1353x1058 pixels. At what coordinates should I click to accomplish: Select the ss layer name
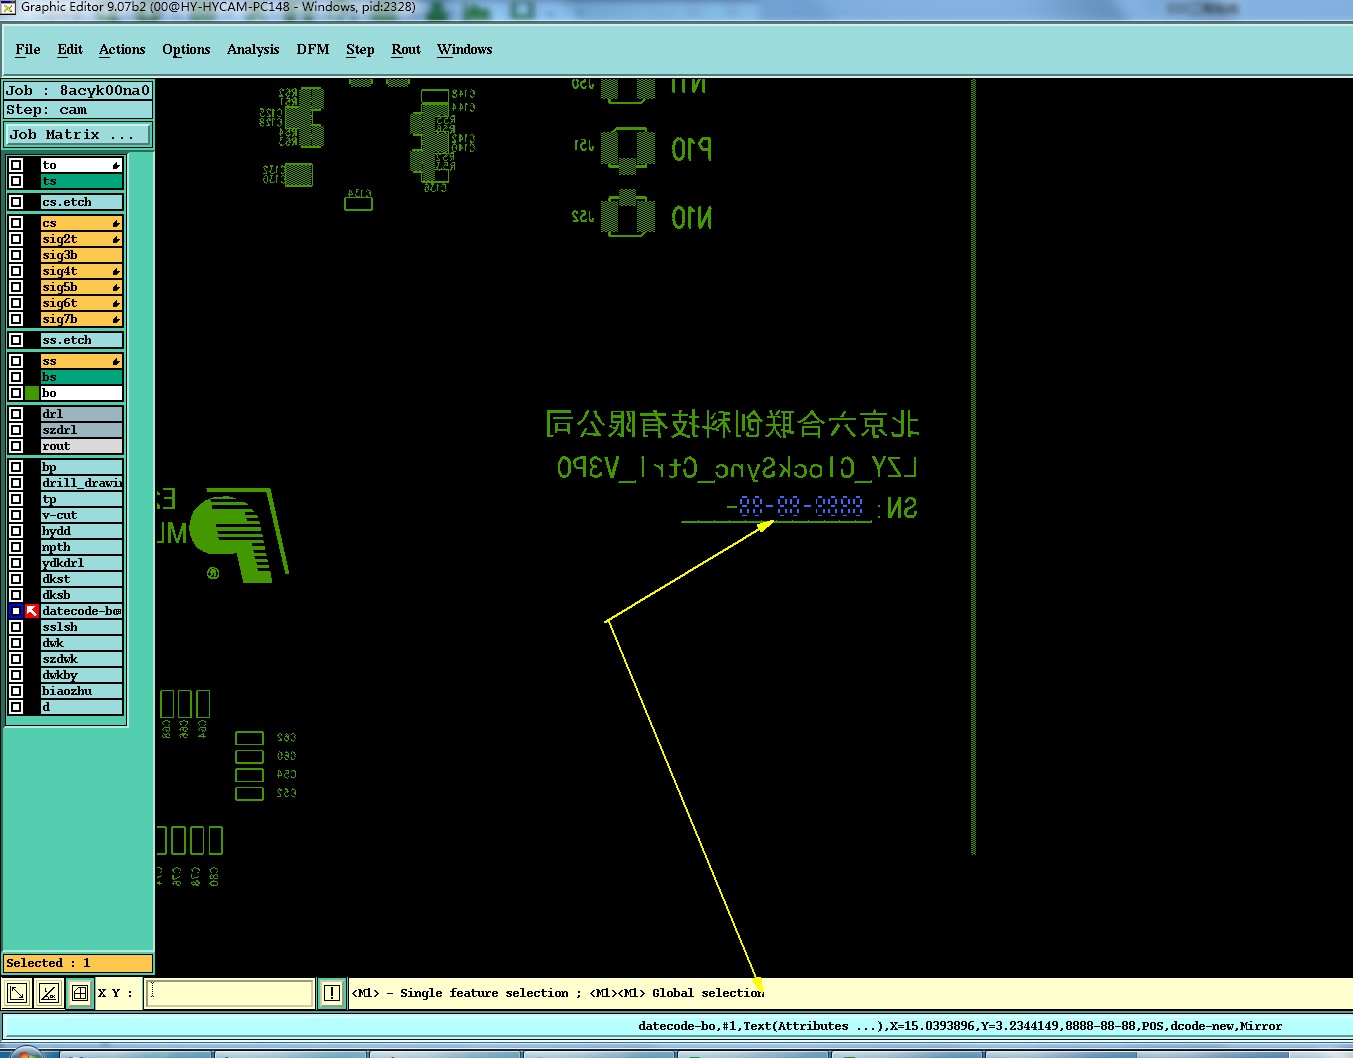point(81,361)
